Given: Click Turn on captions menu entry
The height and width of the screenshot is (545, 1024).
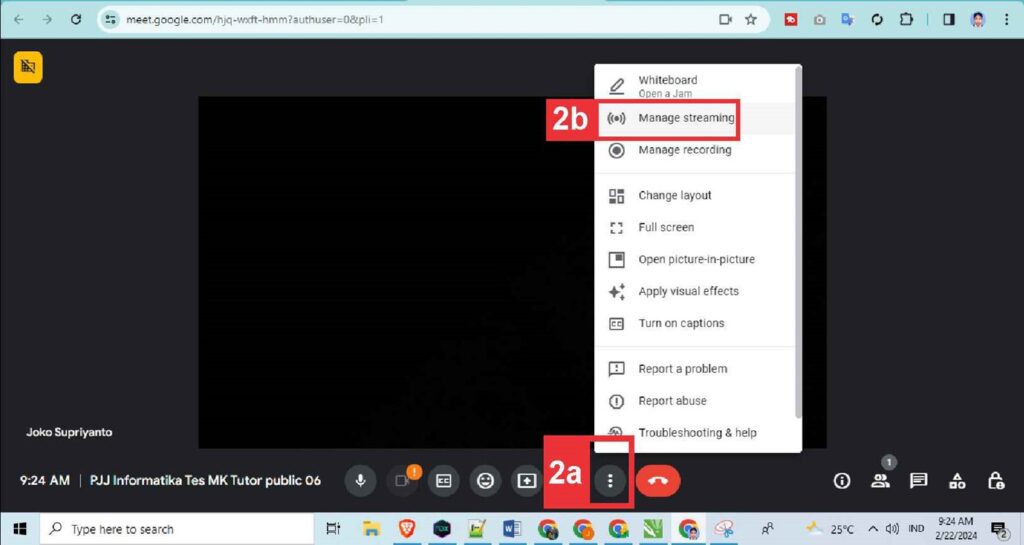Looking at the screenshot, I should pyautogui.click(x=681, y=324).
